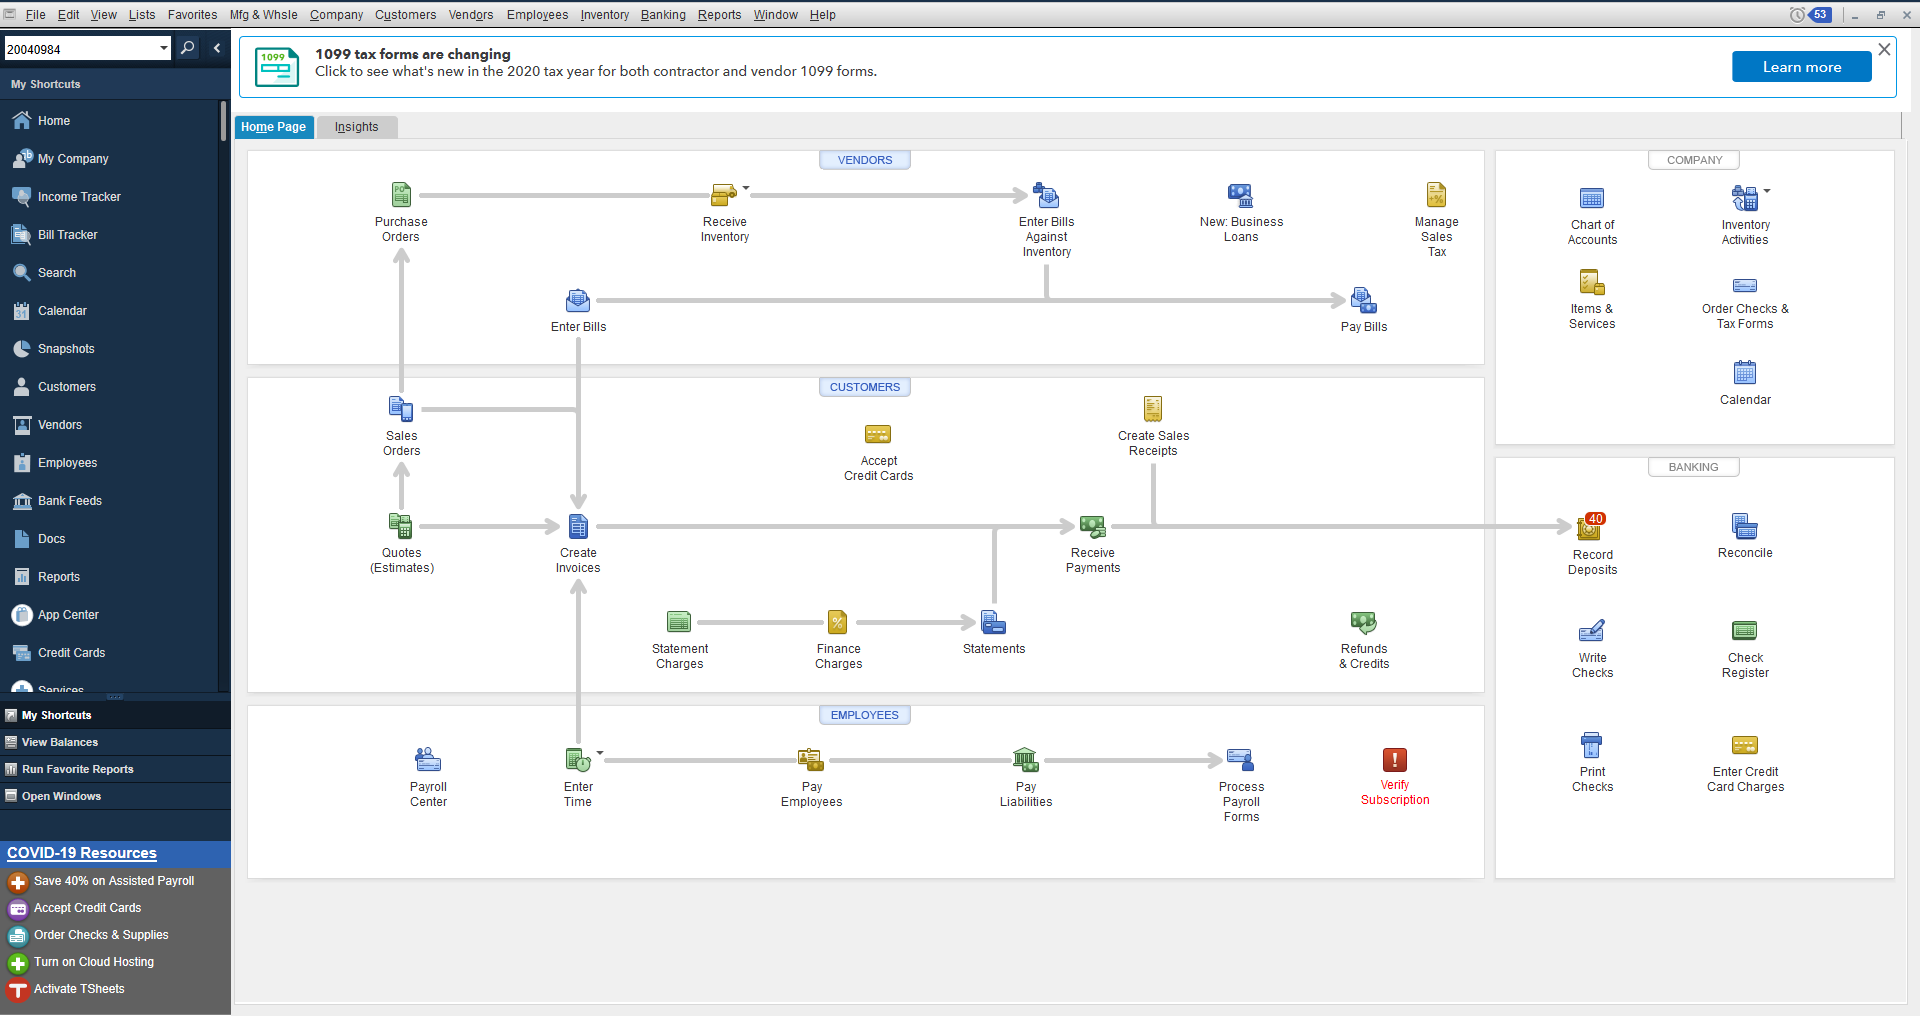Open the Enter Time dropdown arrow
Image resolution: width=1920 pixels, height=1016 pixels.
click(x=600, y=752)
